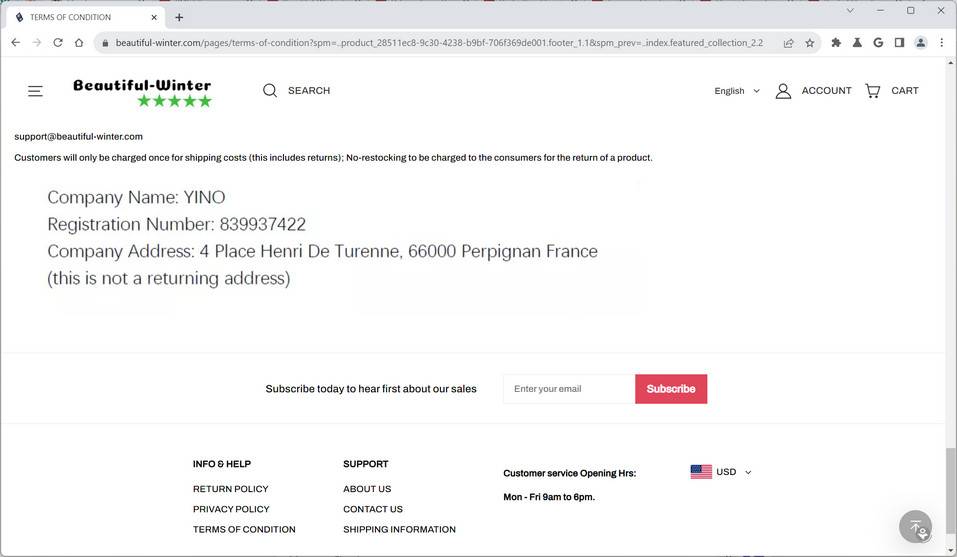Maximize the browser window

911,10
